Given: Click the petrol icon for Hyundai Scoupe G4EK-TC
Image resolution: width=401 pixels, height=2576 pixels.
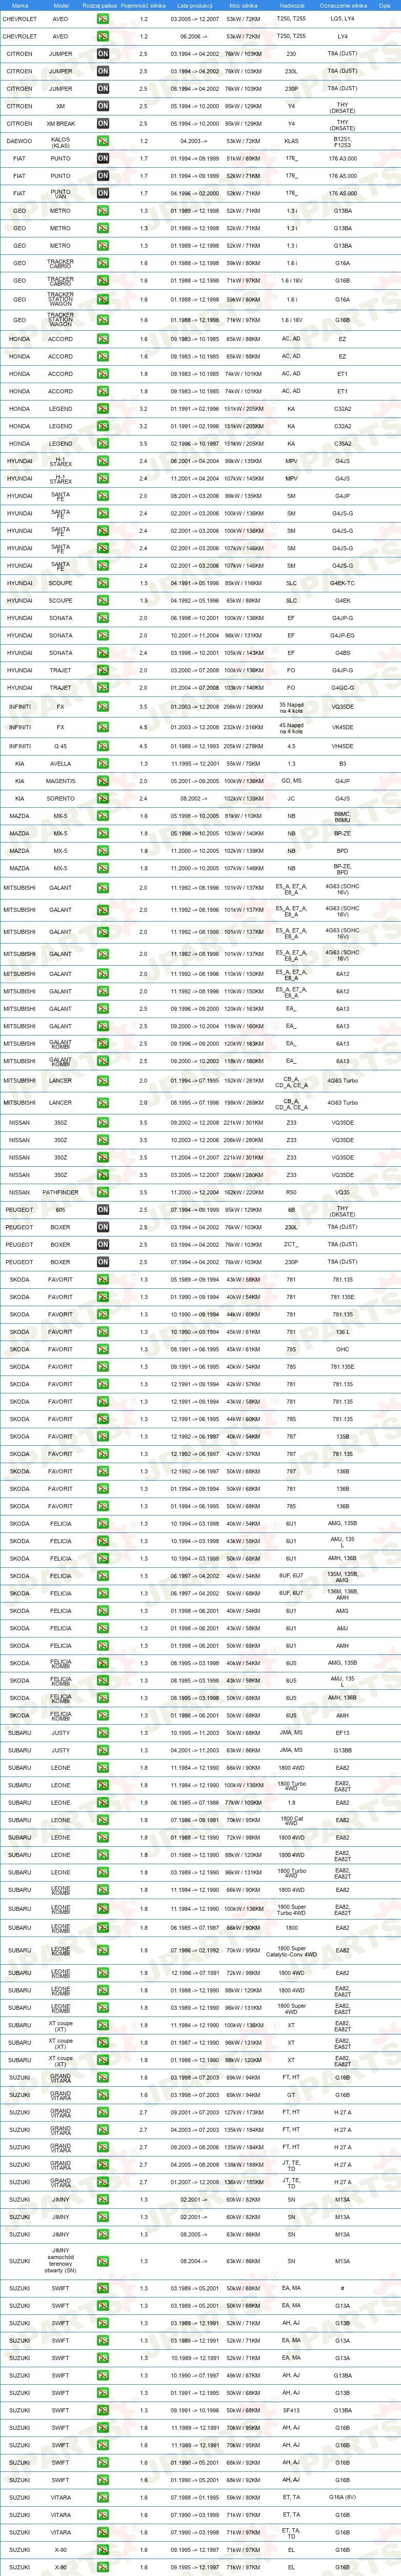Looking at the screenshot, I should (x=103, y=583).
